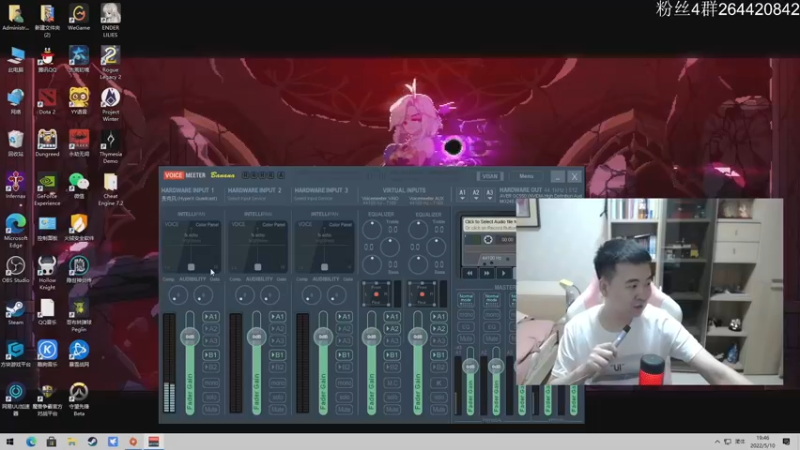Click Color Panel on Hardware Input 1
Image resolution: width=800 pixels, height=450 pixels.
[207, 224]
